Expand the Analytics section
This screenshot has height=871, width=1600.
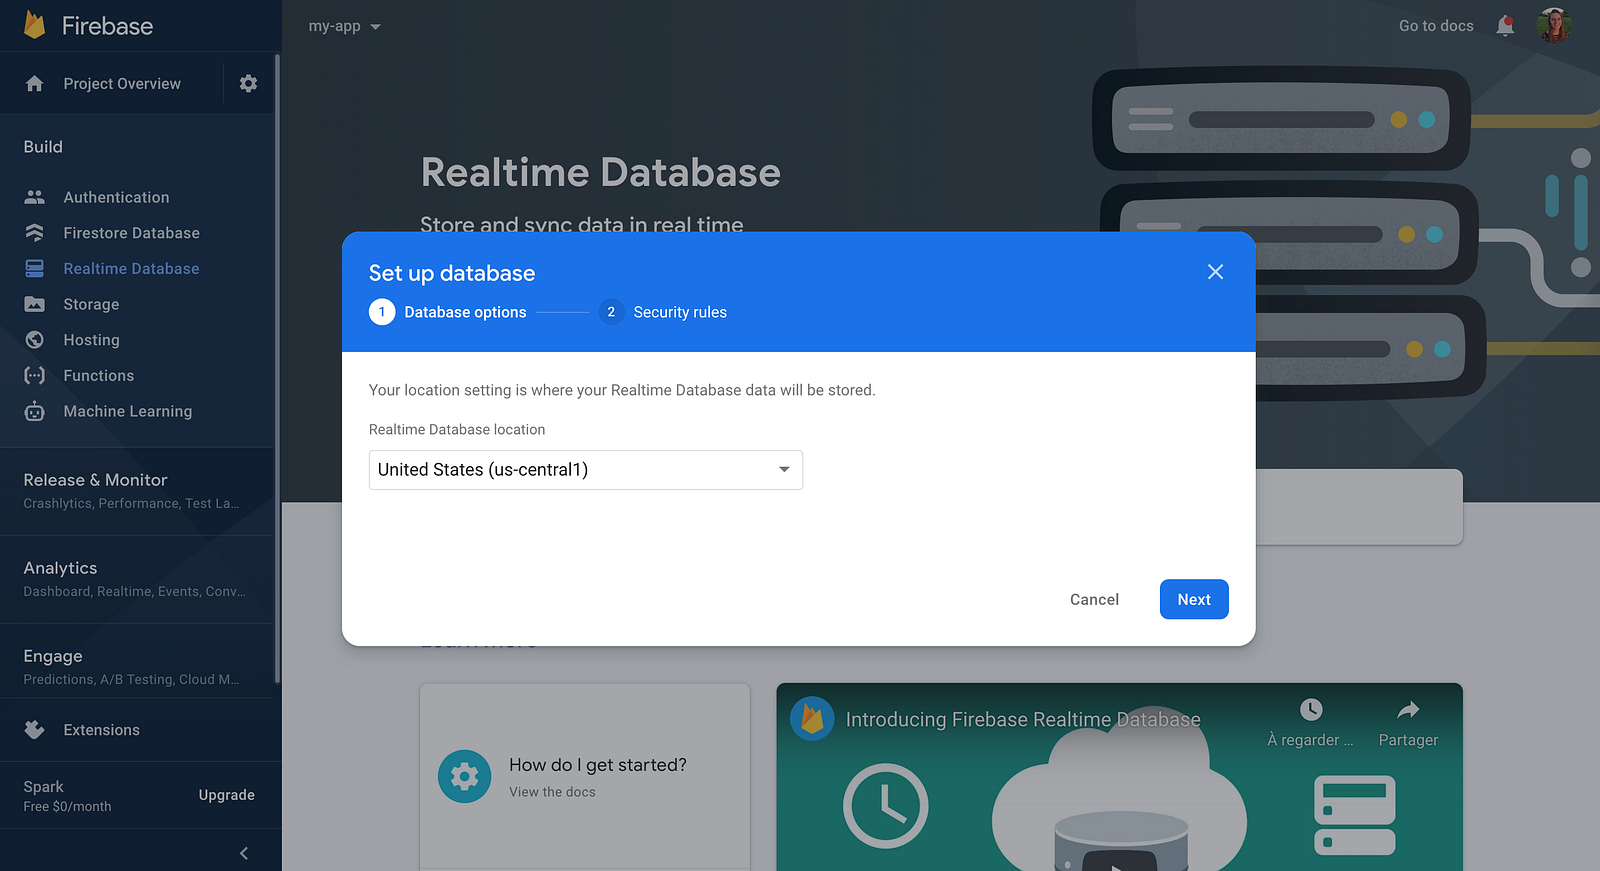click(136, 579)
